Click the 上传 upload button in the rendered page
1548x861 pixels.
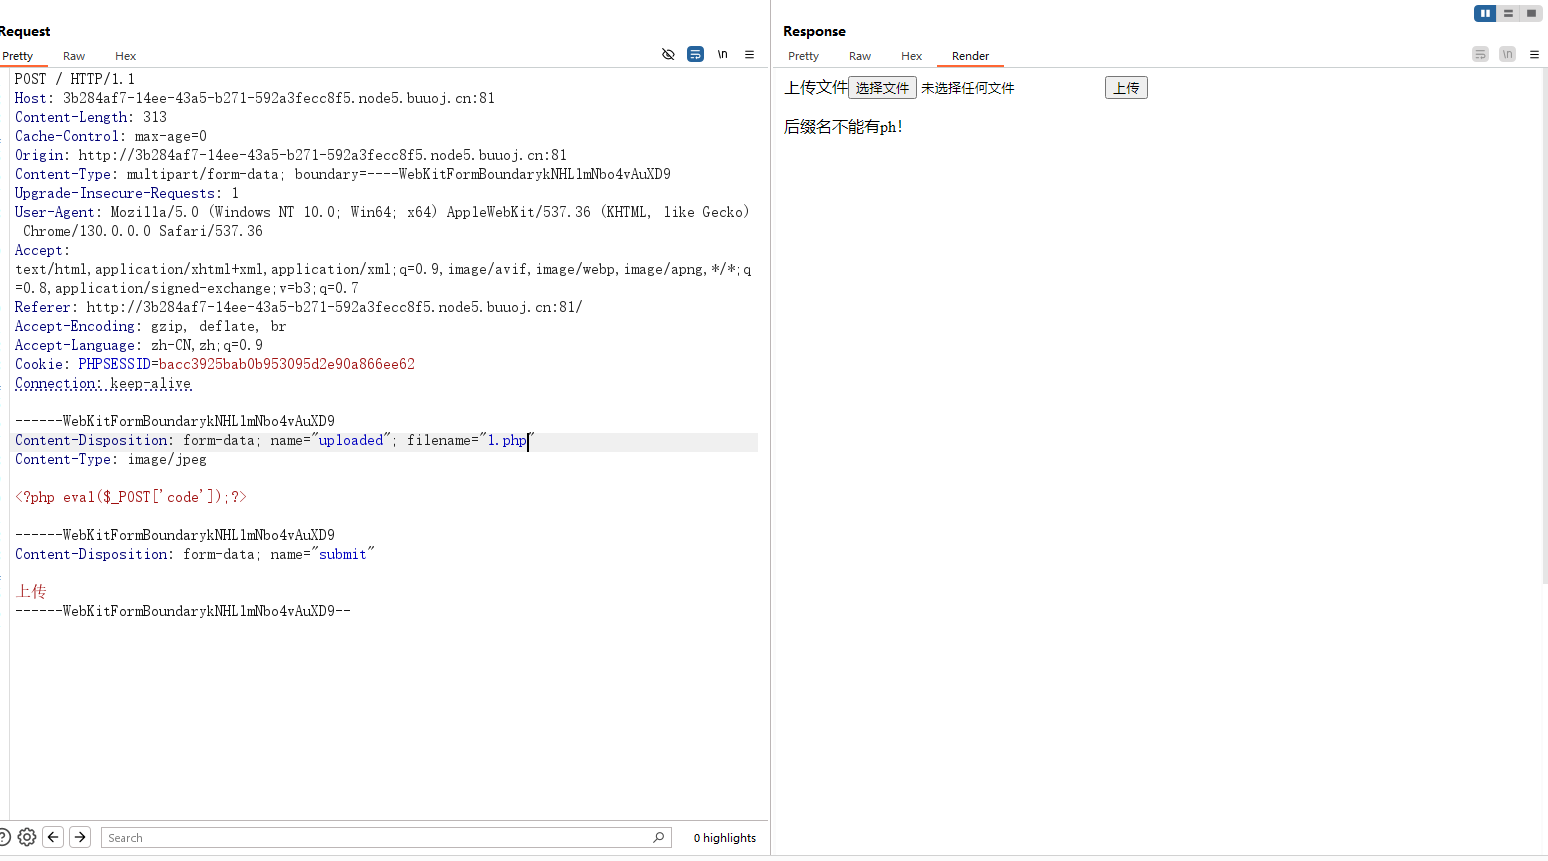[x=1126, y=87]
